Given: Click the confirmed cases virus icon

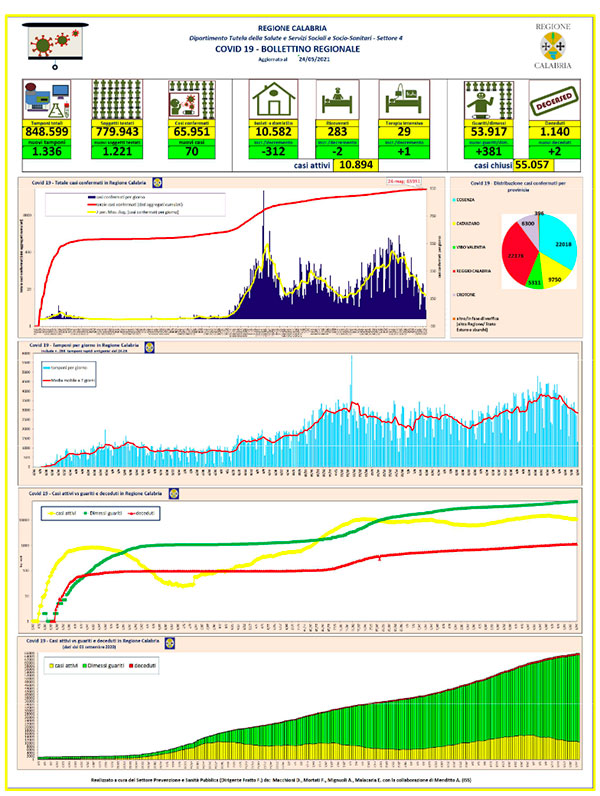Looking at the screenshot, I should (x=192, y=100).
